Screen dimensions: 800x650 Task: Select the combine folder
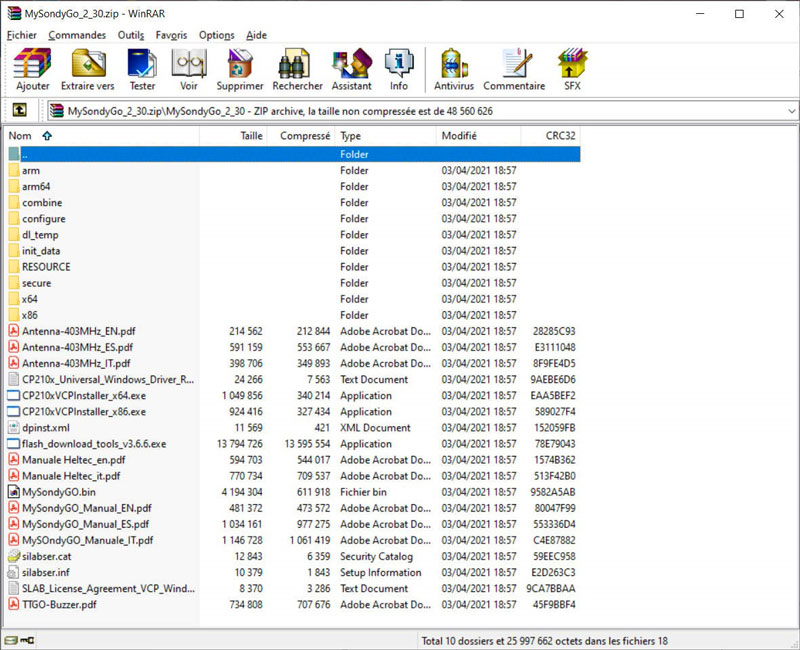294,203
